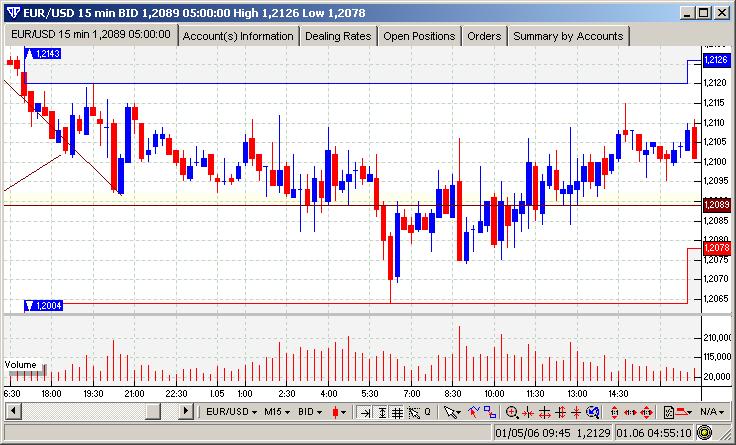Open the EUR/USD symbol dropdown
The width and height of the screenshot is (736, 445).
point(232,412)
